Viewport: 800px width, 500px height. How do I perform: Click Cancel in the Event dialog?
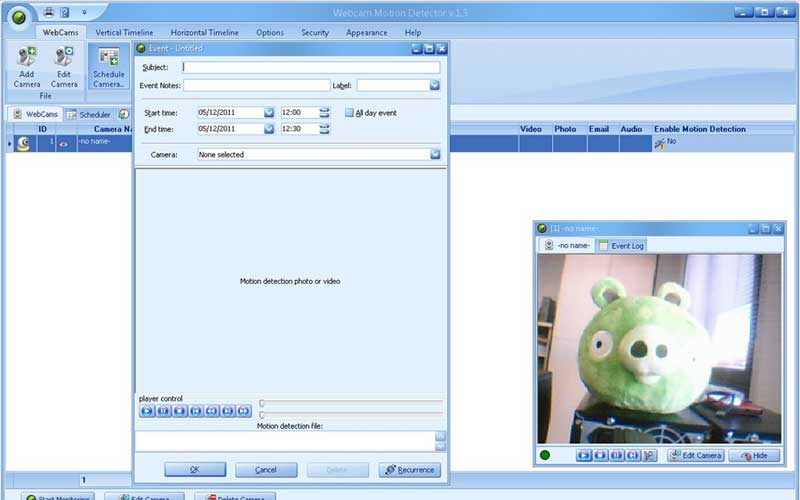pyautogui.click(x=266, y=469)
